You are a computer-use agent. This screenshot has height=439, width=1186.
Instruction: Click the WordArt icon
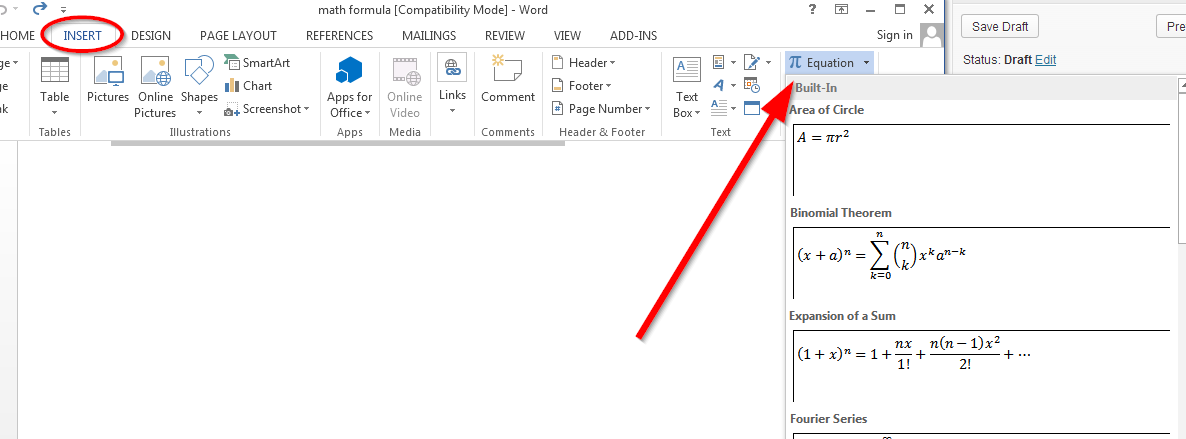click(719, 85)
